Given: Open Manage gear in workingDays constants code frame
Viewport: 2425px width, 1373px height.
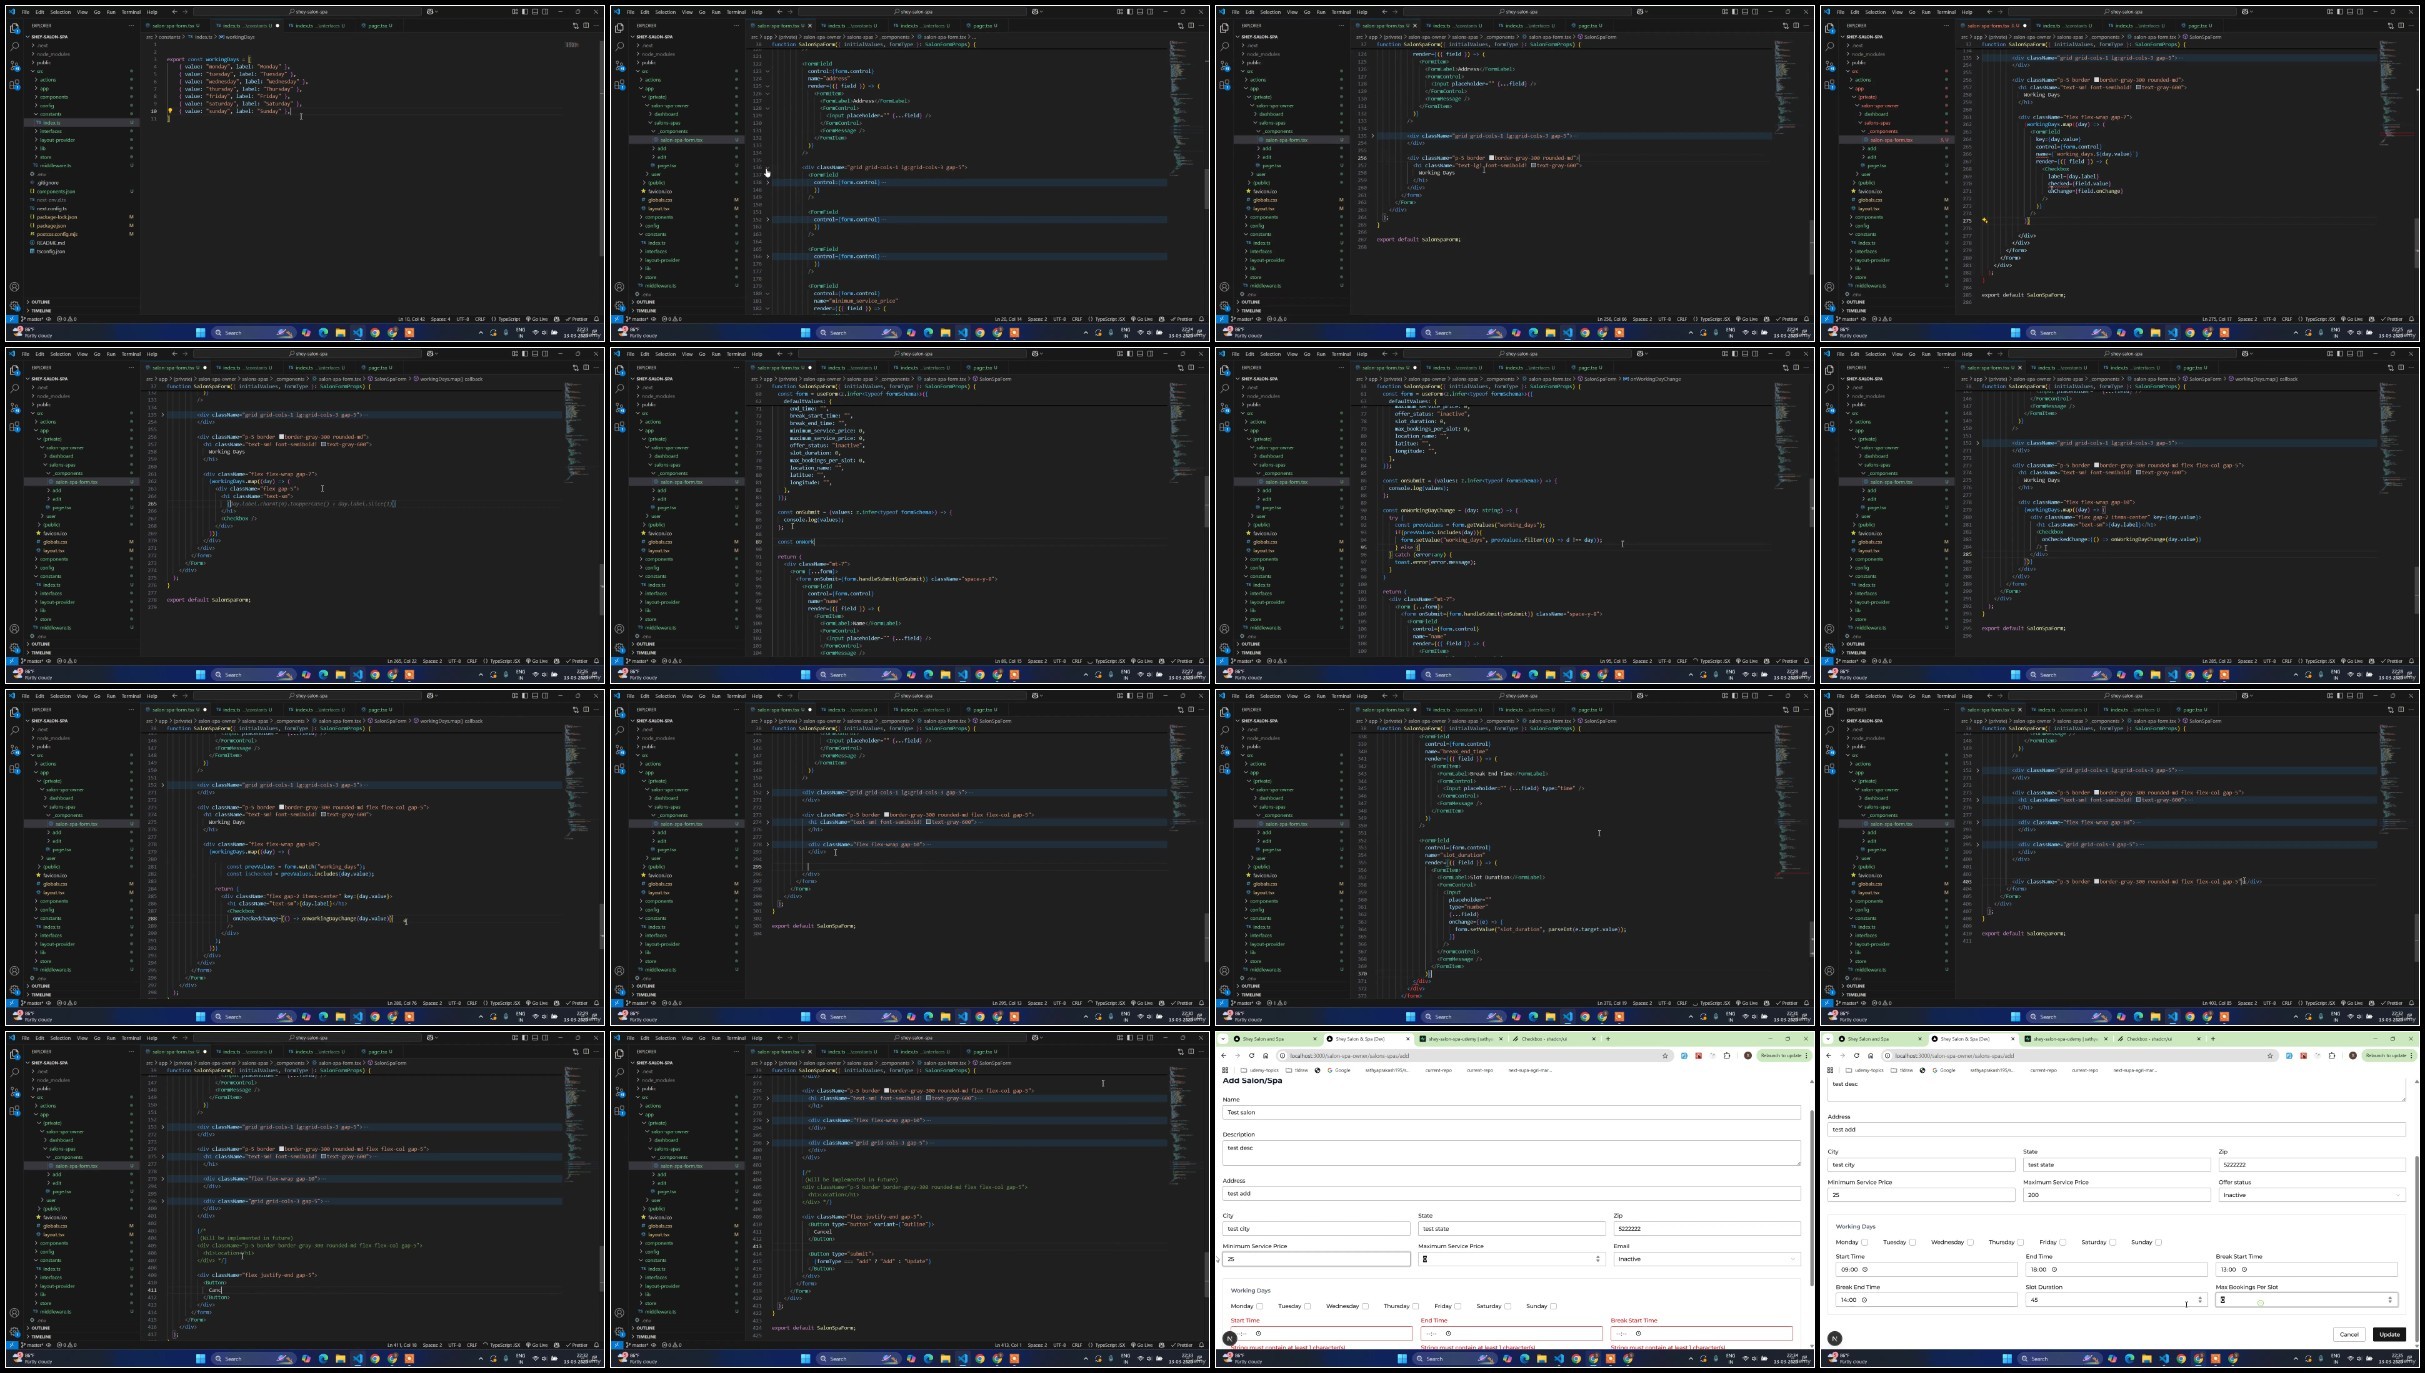Looking at the screenshot, I should [x=14, y=304].
